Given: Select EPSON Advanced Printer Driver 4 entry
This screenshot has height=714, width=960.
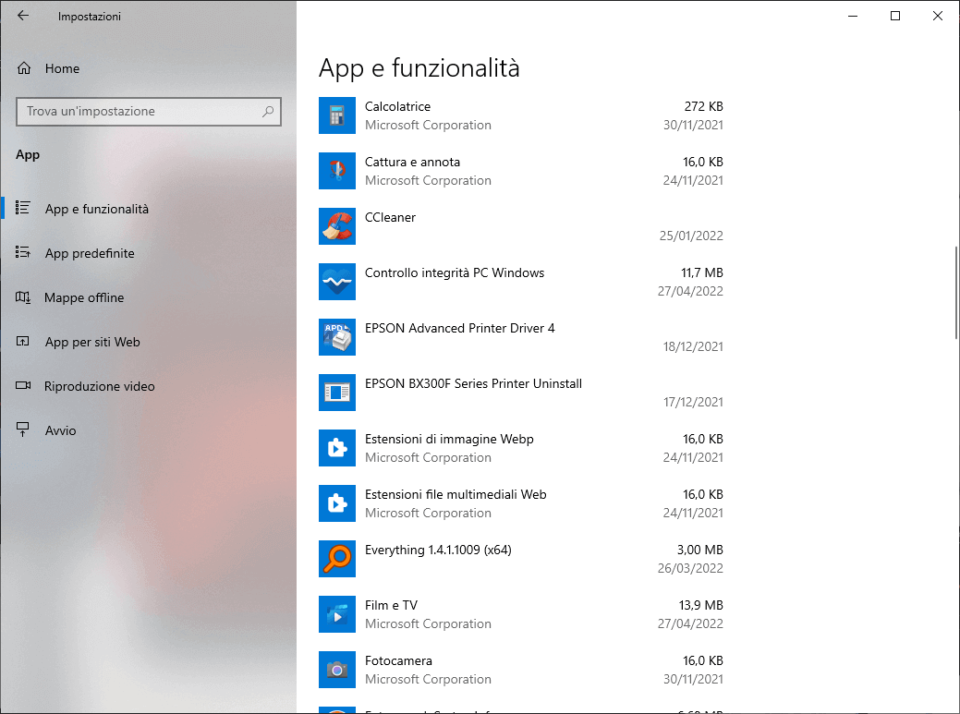Looking at the screenshot, I should 520,337.
